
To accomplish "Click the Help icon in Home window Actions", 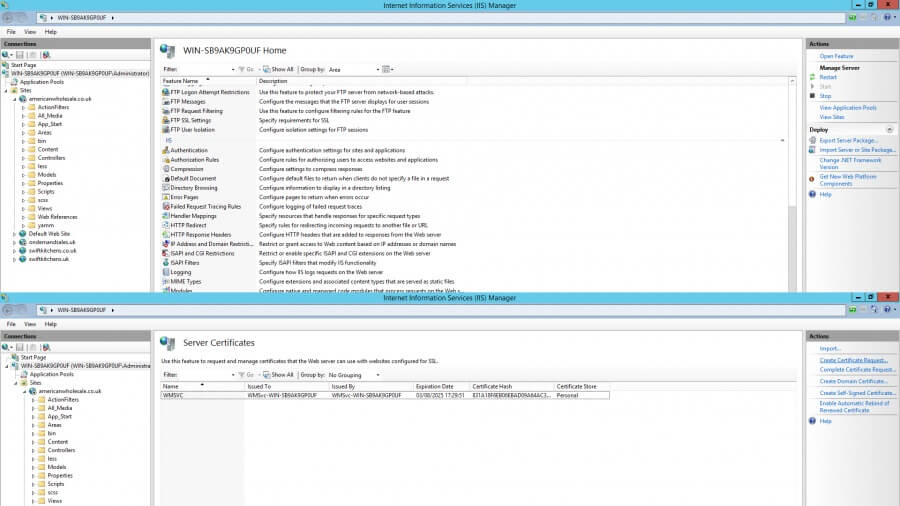I will tap(812, 194).
